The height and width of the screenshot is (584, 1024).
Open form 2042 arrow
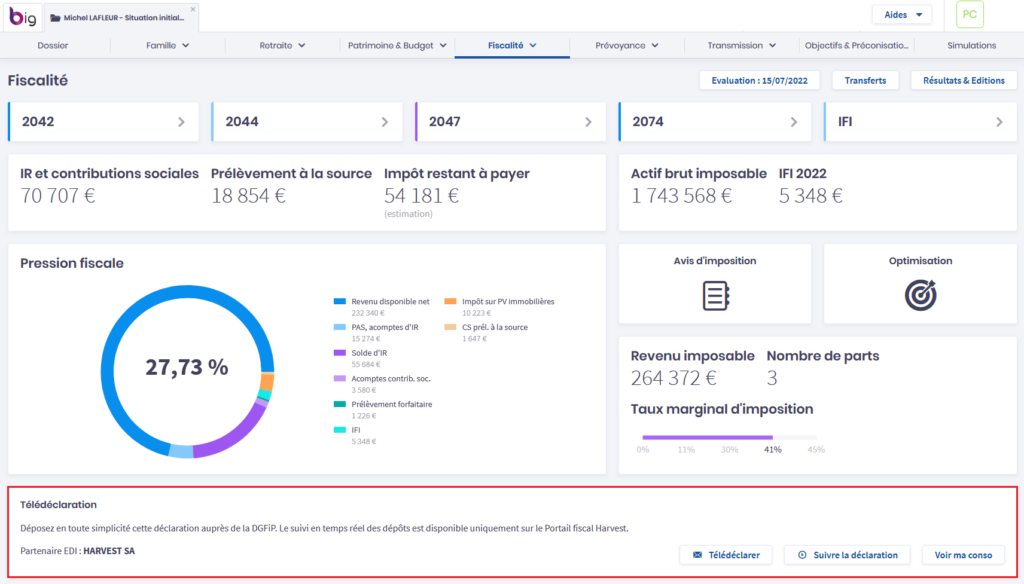pos(181,122)
